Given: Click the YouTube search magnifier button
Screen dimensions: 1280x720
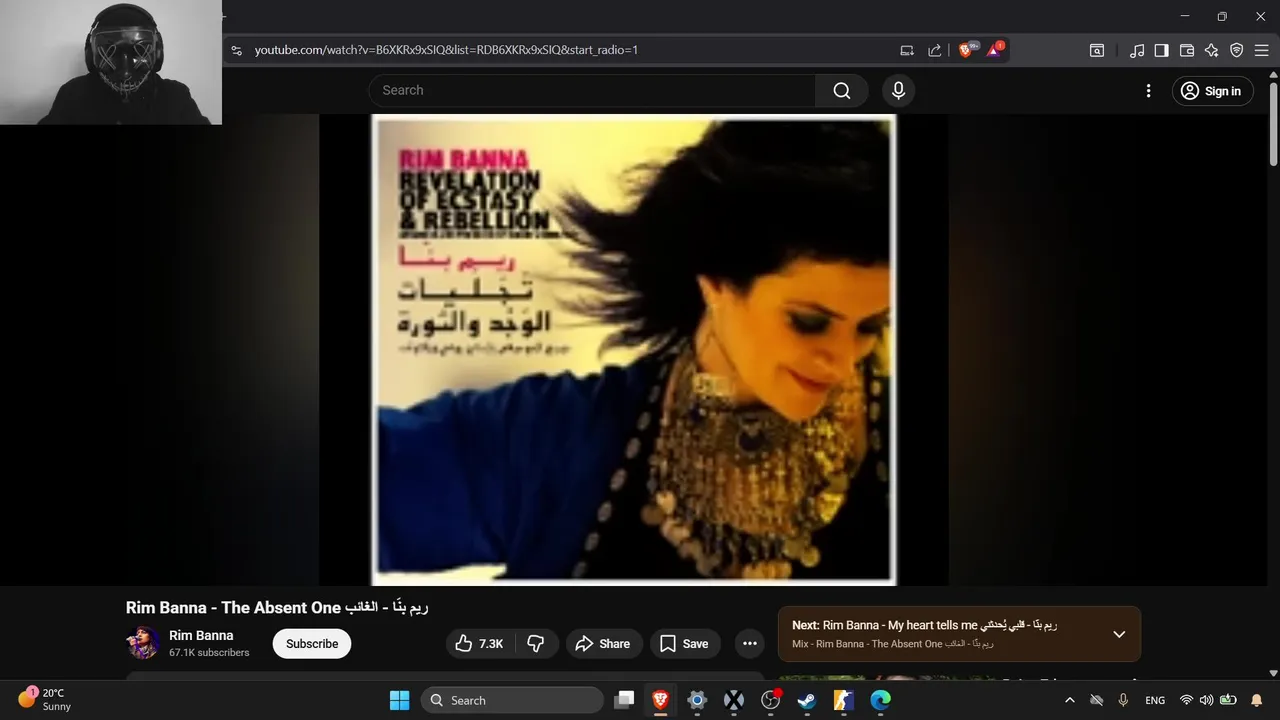Looking at the screenshot, I should (x=842, y=90).
